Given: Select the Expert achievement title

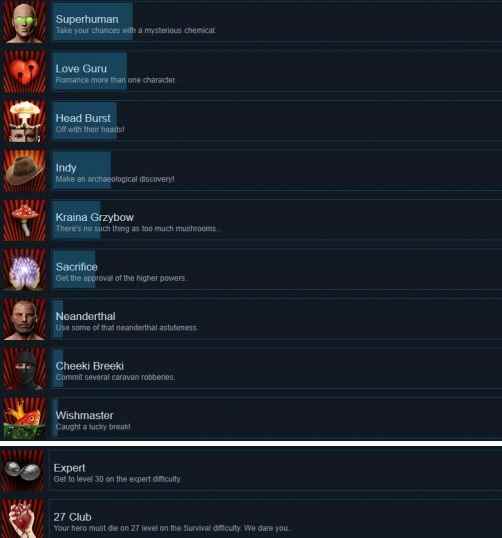Looking at the screenshot, I should [x=69, y=468].
